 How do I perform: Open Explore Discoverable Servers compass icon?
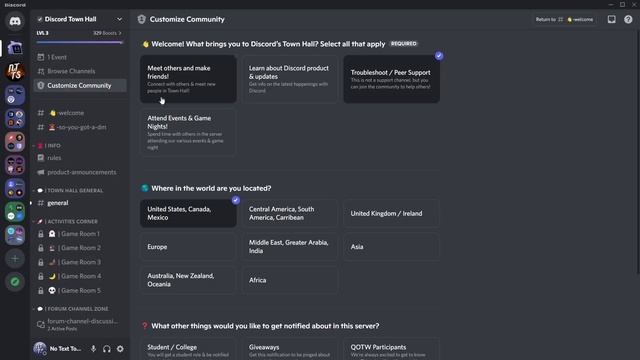pyautogui.click(x=15, y=282)
